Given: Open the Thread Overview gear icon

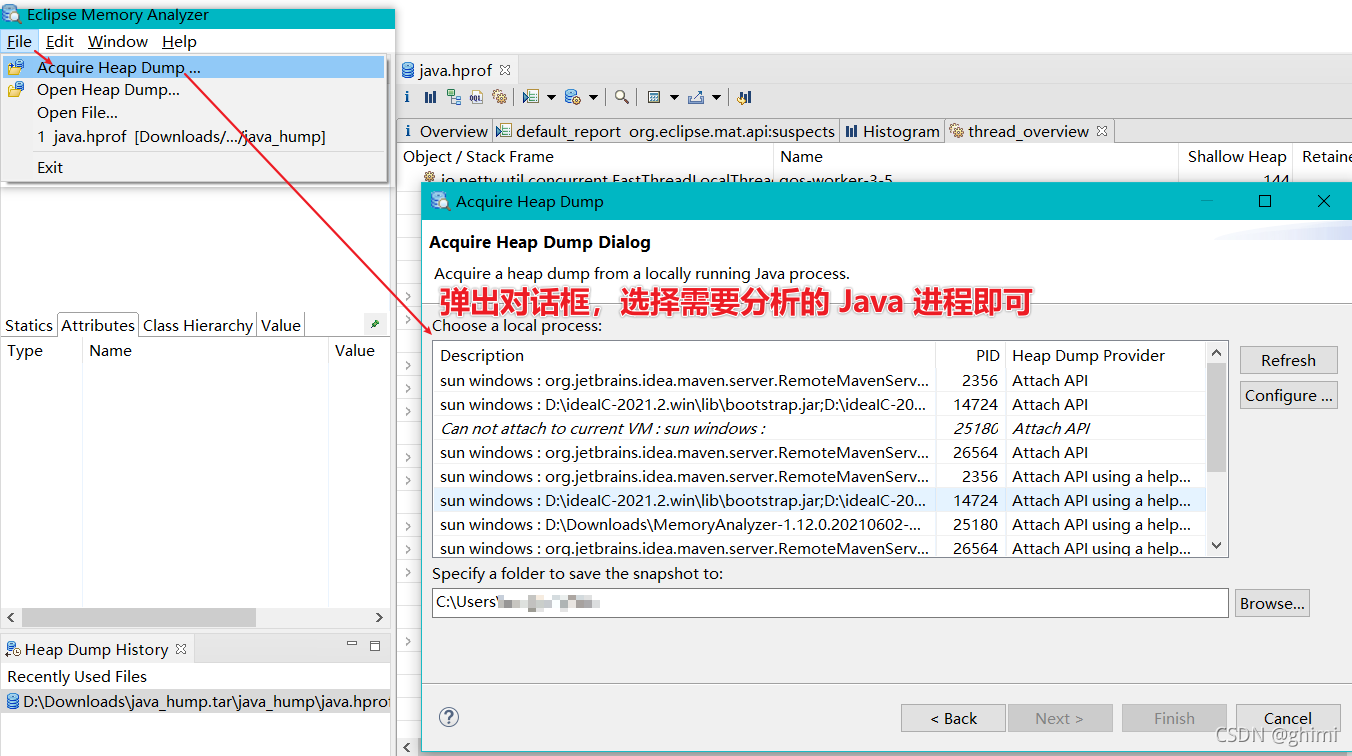Looking at the screenshot, I should pos(499,97).
